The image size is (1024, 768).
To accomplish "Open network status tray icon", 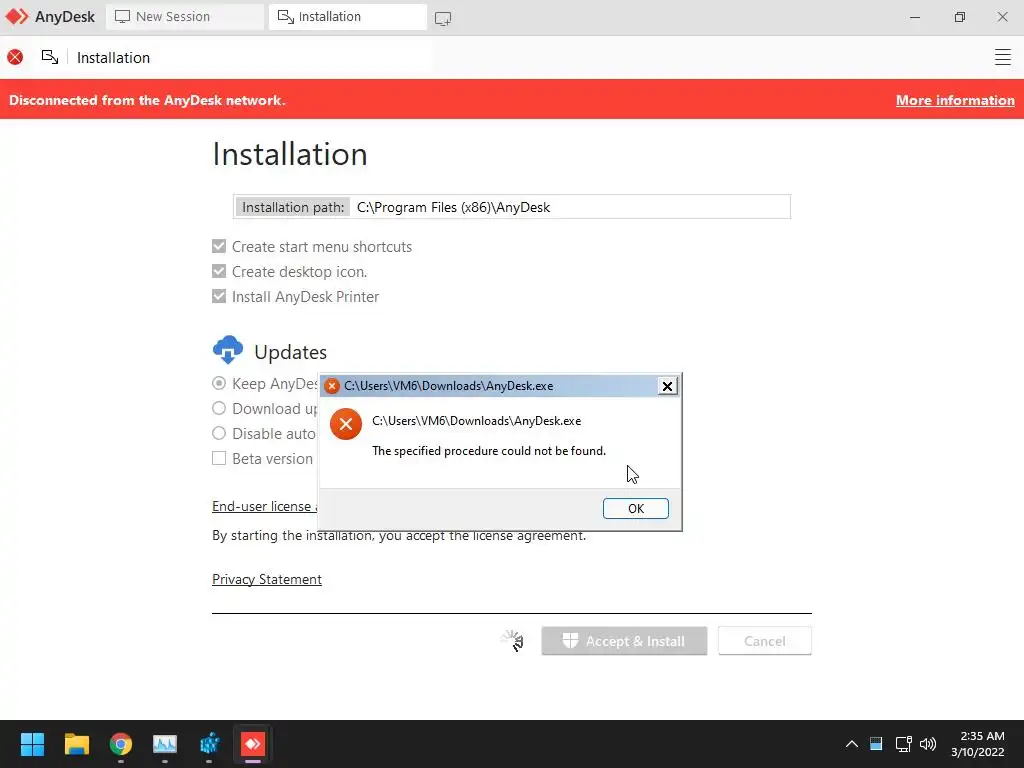I will click(x=903, y=744).
